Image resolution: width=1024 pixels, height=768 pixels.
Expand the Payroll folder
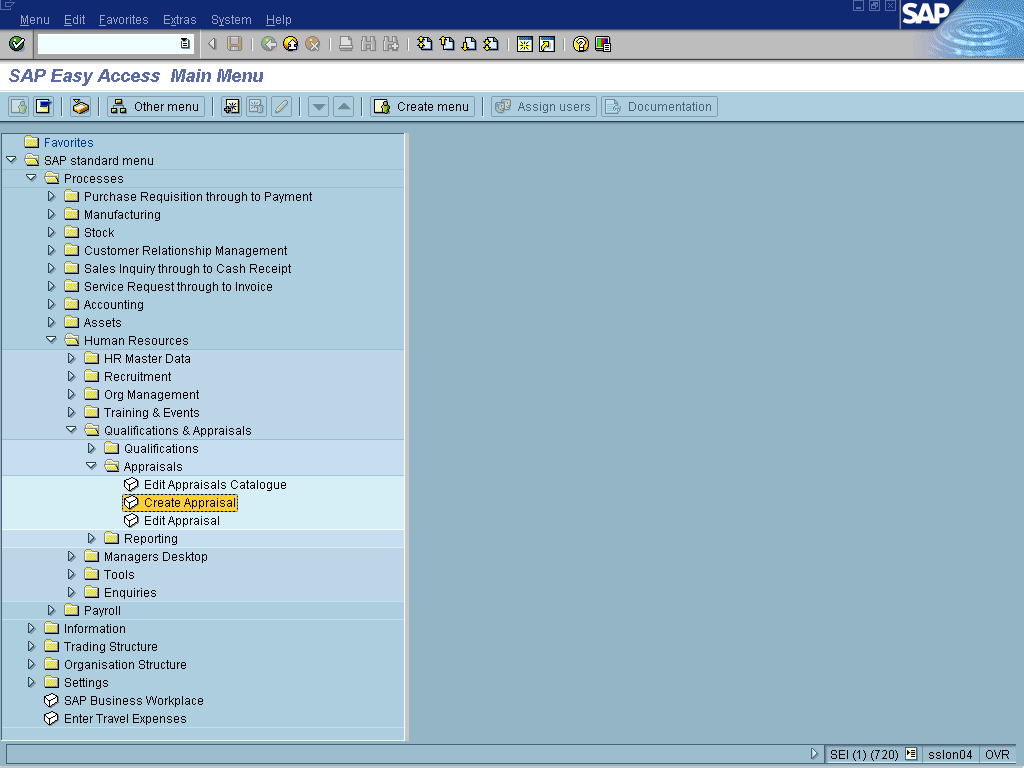(x=52, y=610)
